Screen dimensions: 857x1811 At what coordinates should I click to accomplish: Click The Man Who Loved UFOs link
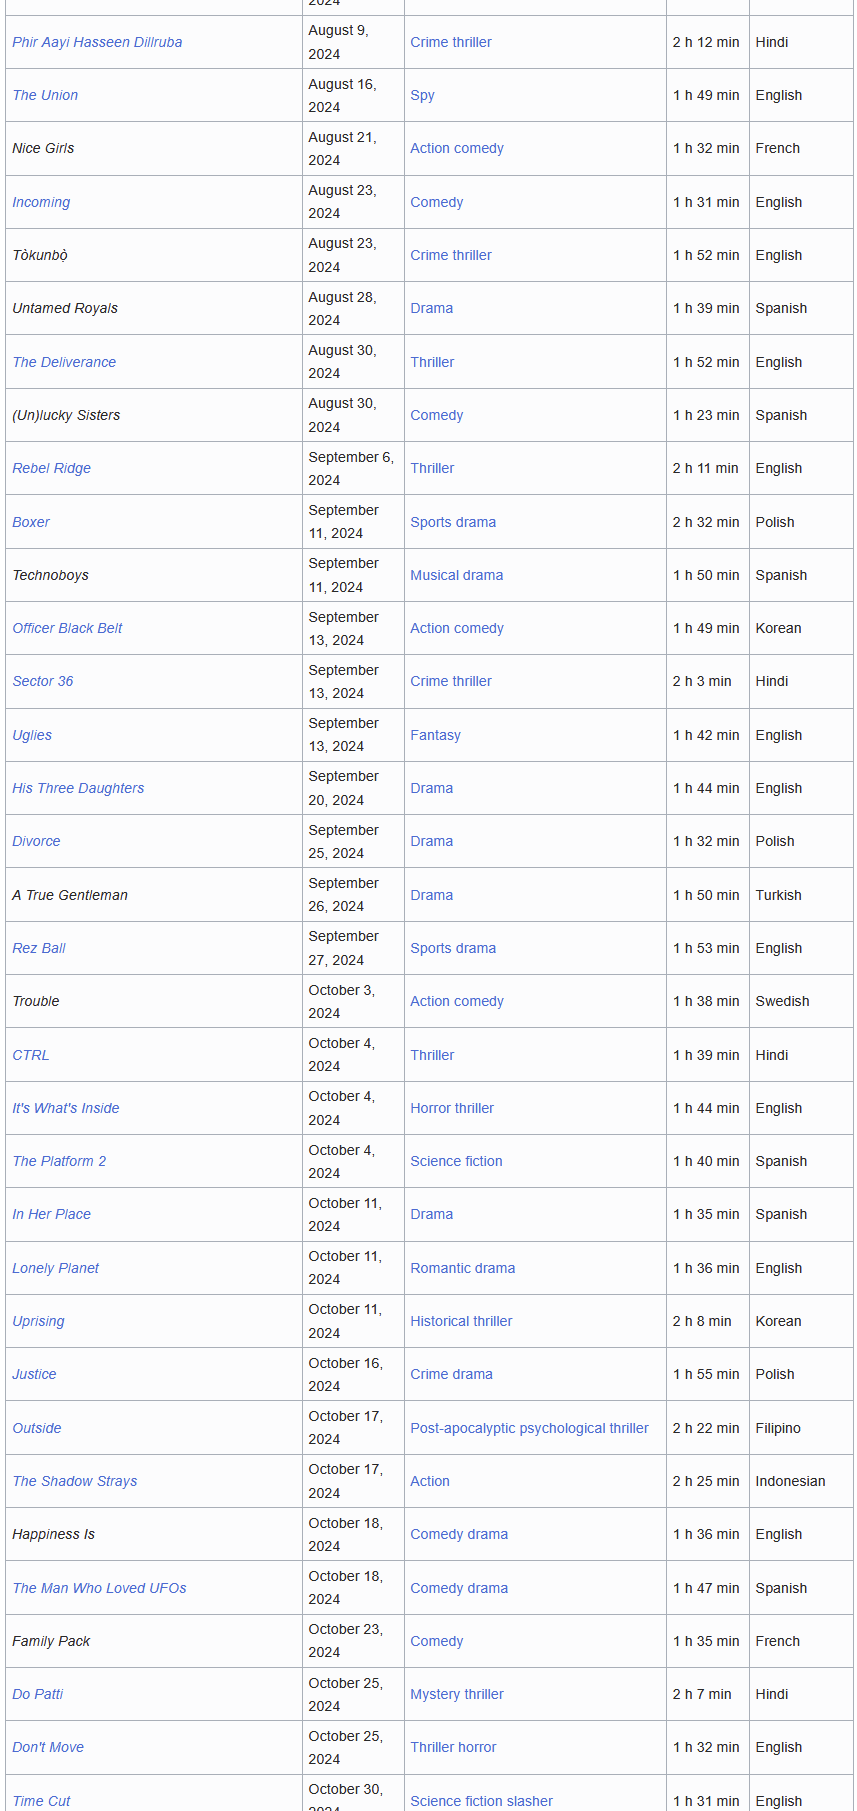99,1588
